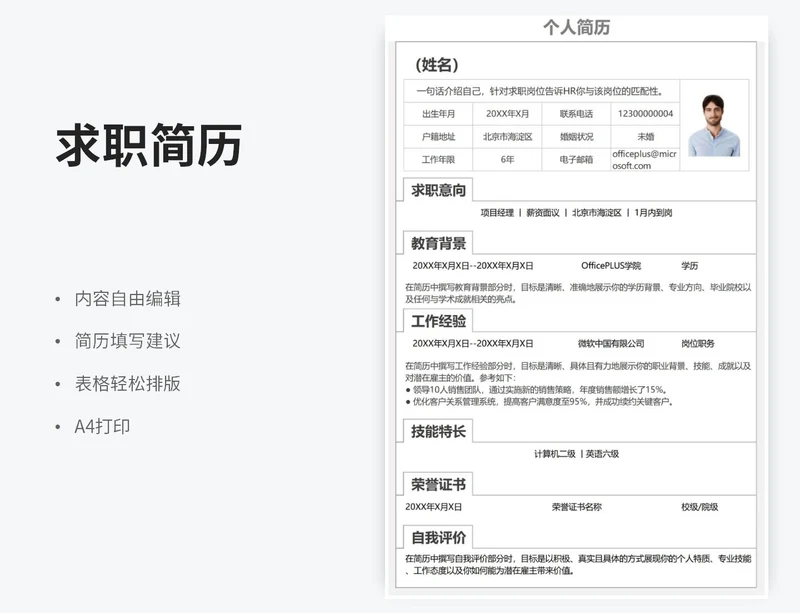Viewport: 800px width, 613px height.
Task: Click the 北京市海淀区 table cell
Action: [507, 137]
